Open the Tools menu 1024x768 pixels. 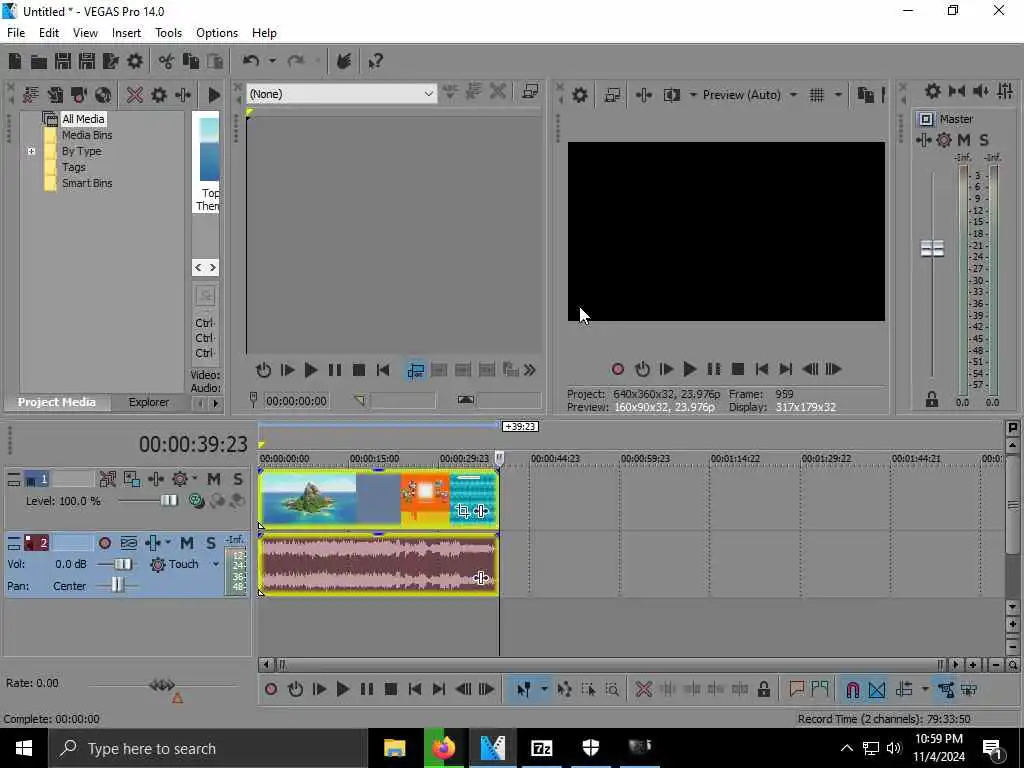pyautogui.click(x=168, y=33)
